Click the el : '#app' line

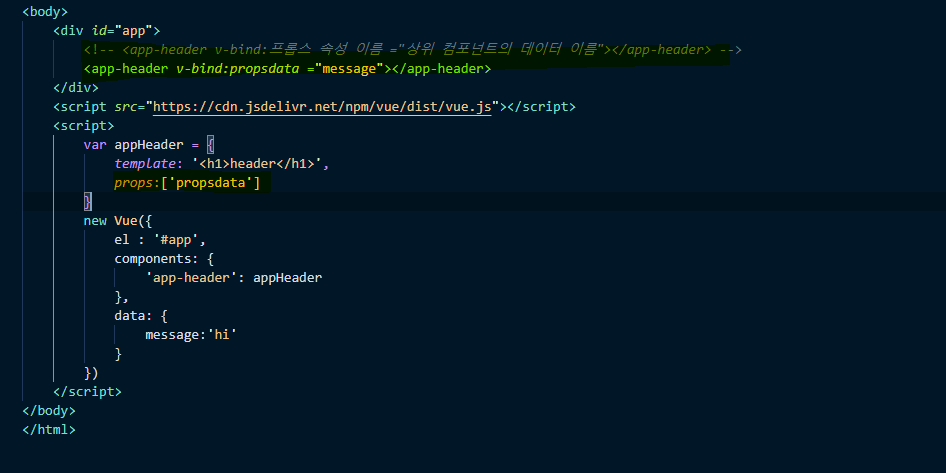[x=160, y=240]
